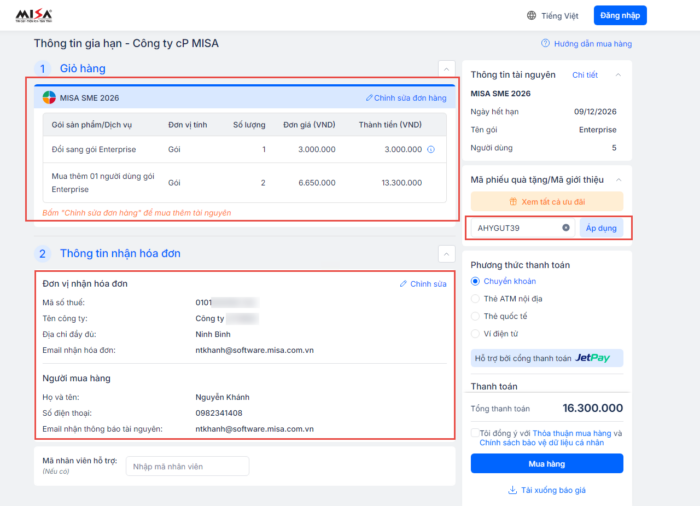This screenshot has width=700, height=506.
Task: Click the Áp dụng voucher button
Action: coord(602,228)
